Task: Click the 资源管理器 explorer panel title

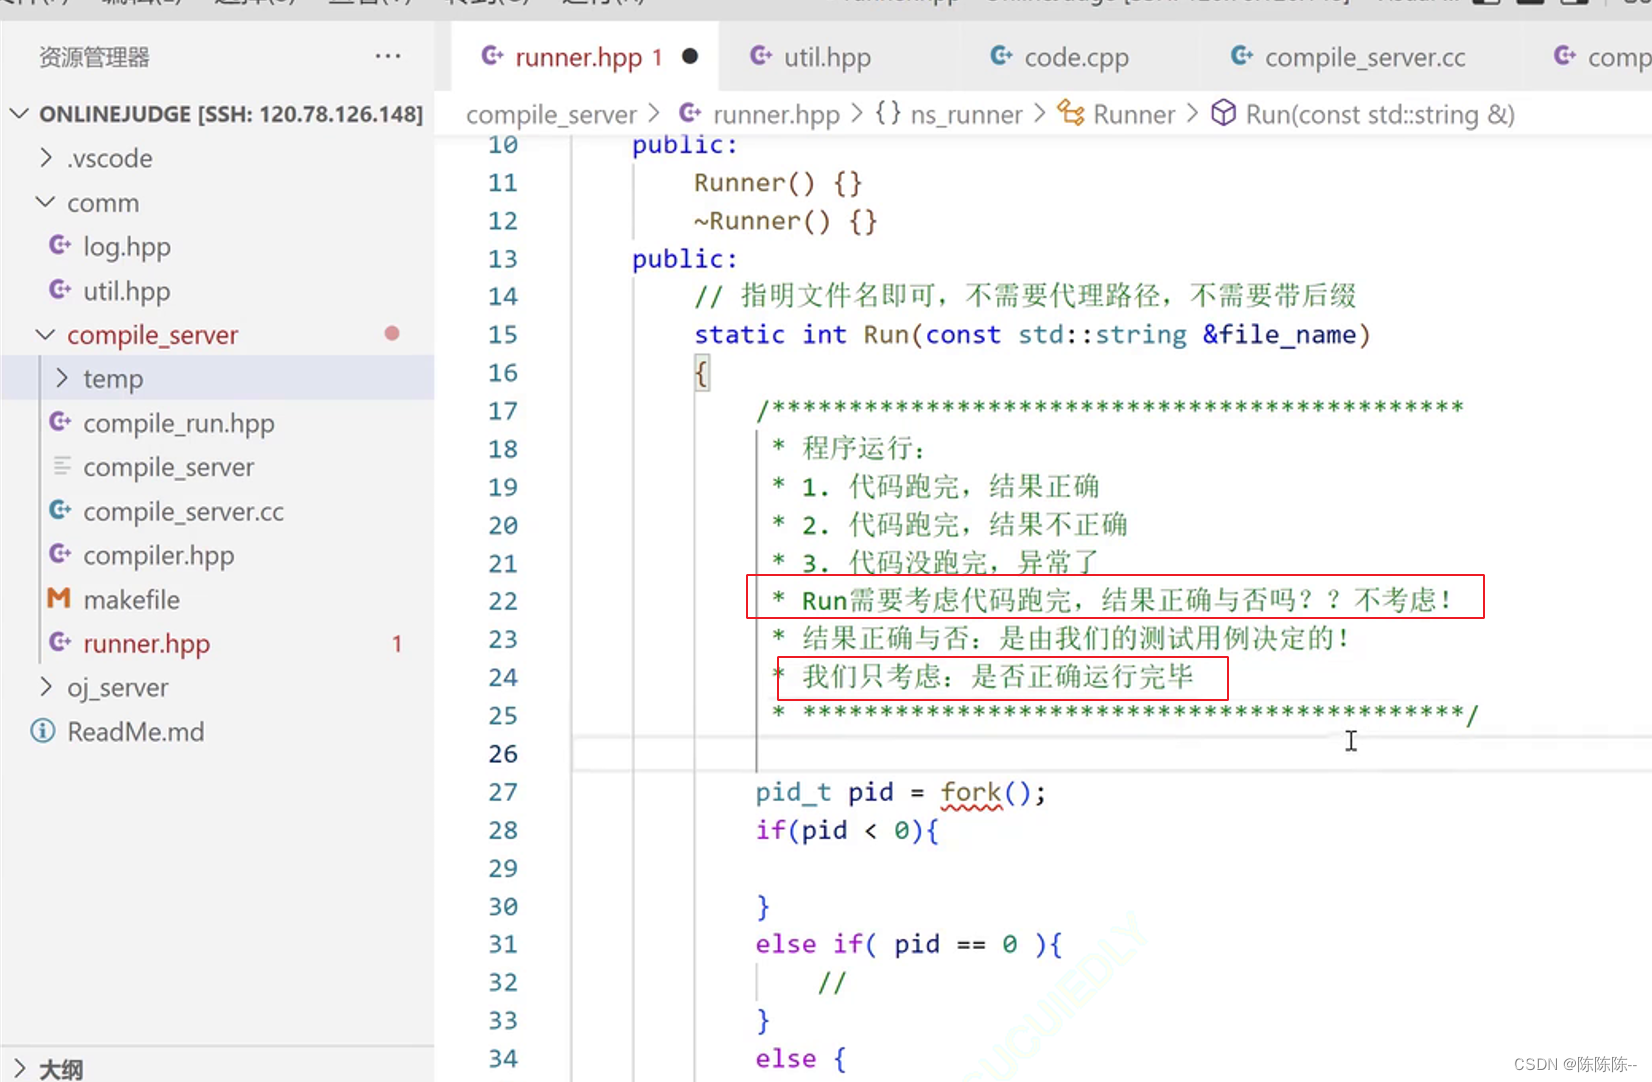Action: 94,57
